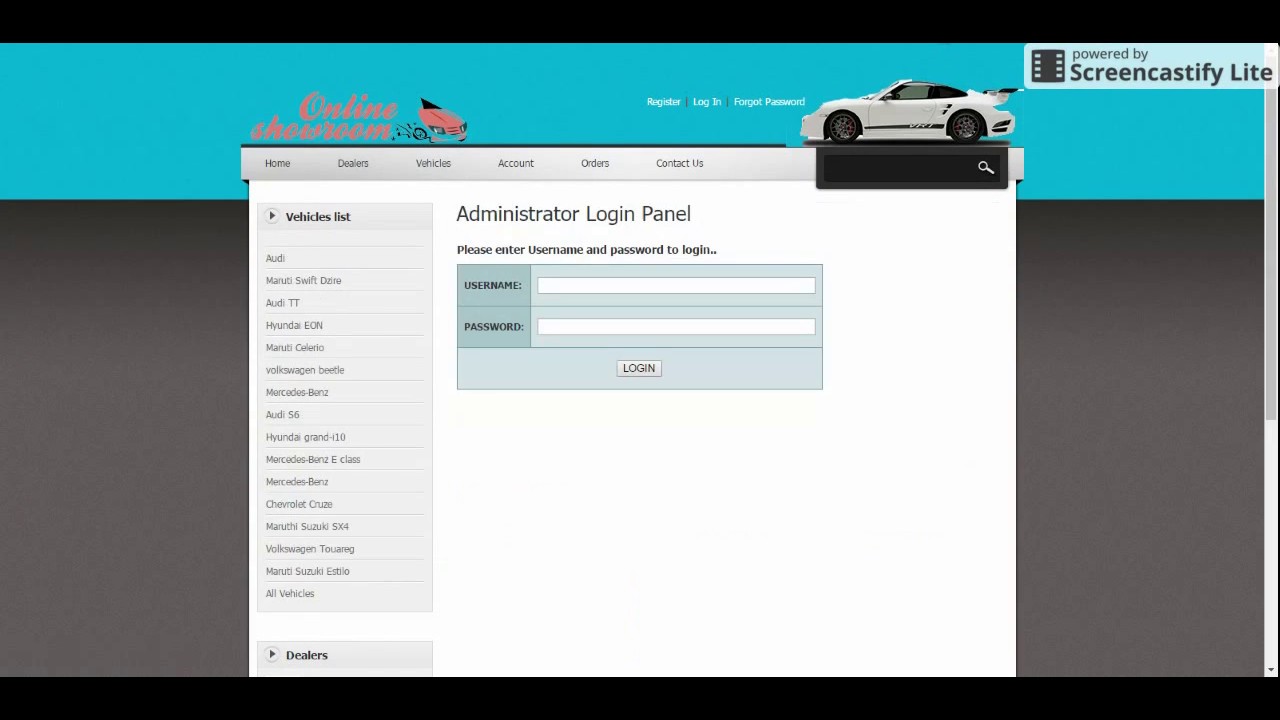Image resolution: width=1280 pixels, height=720 pixels.
Task: Click the LOGIN button
Action: tap(639, 368)
